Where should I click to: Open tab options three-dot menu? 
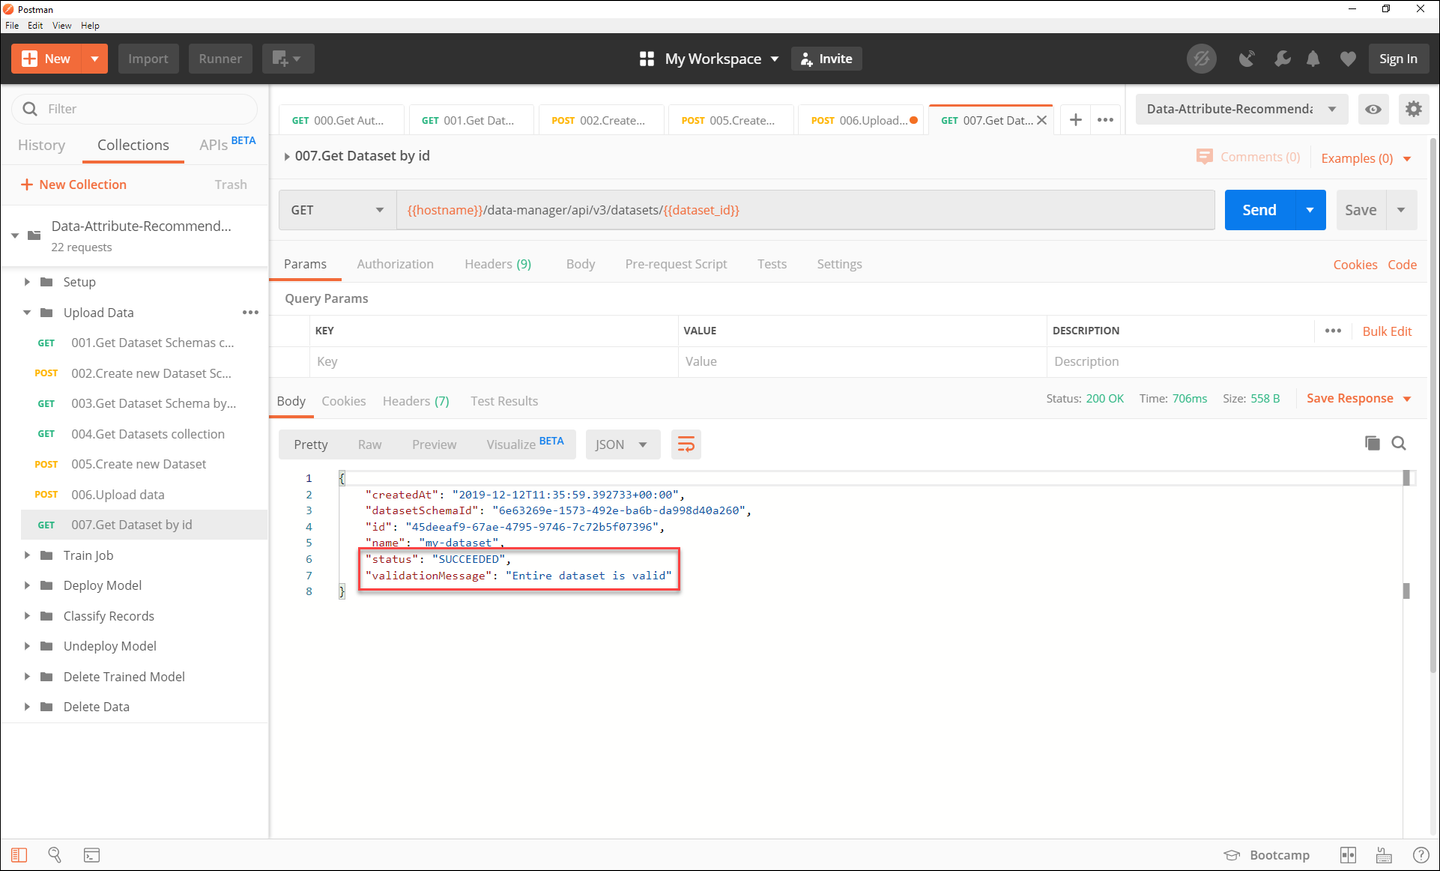(x=1105, y=120)
